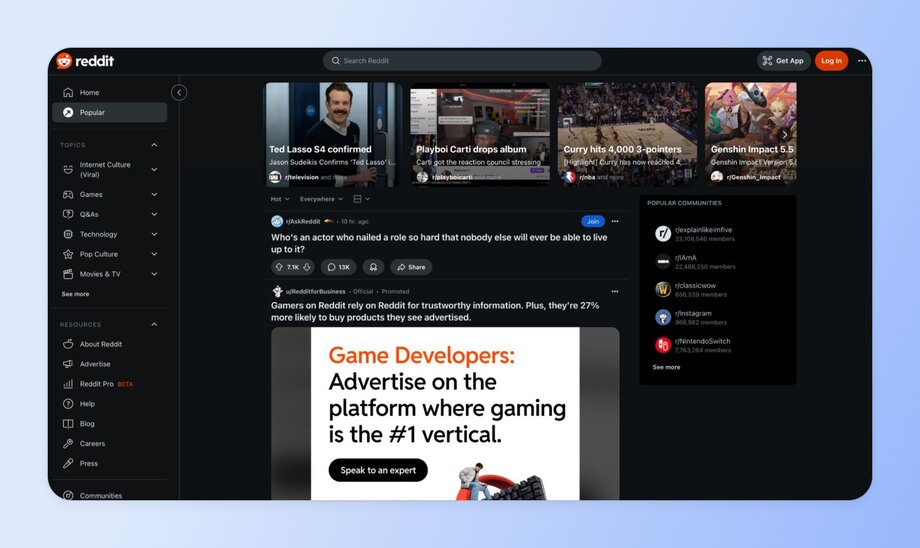
Task: Open the Home page from sidebar
Action: (x=109, y=92)
